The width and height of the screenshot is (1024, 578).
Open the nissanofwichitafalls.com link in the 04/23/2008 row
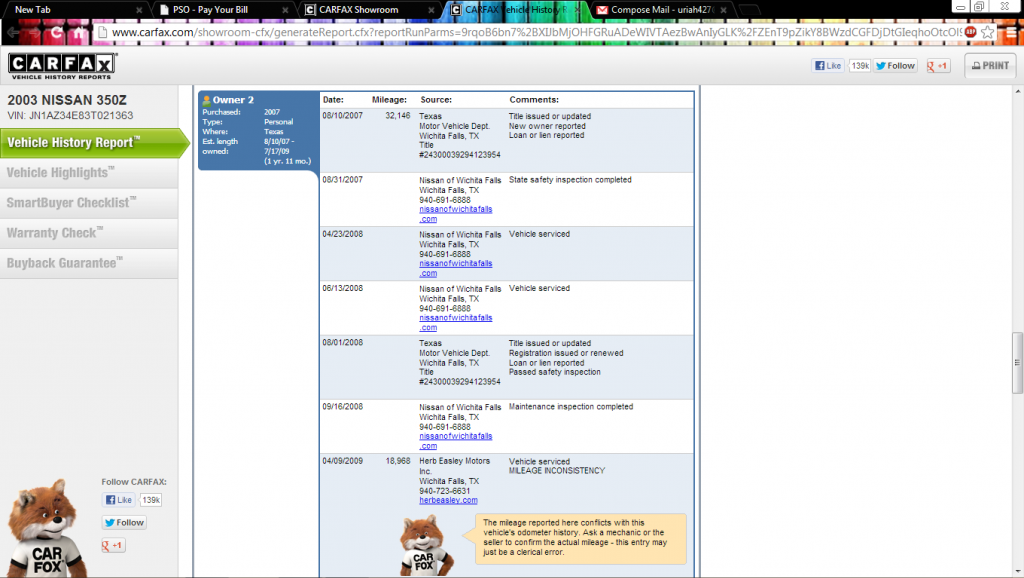coord(455,268)
